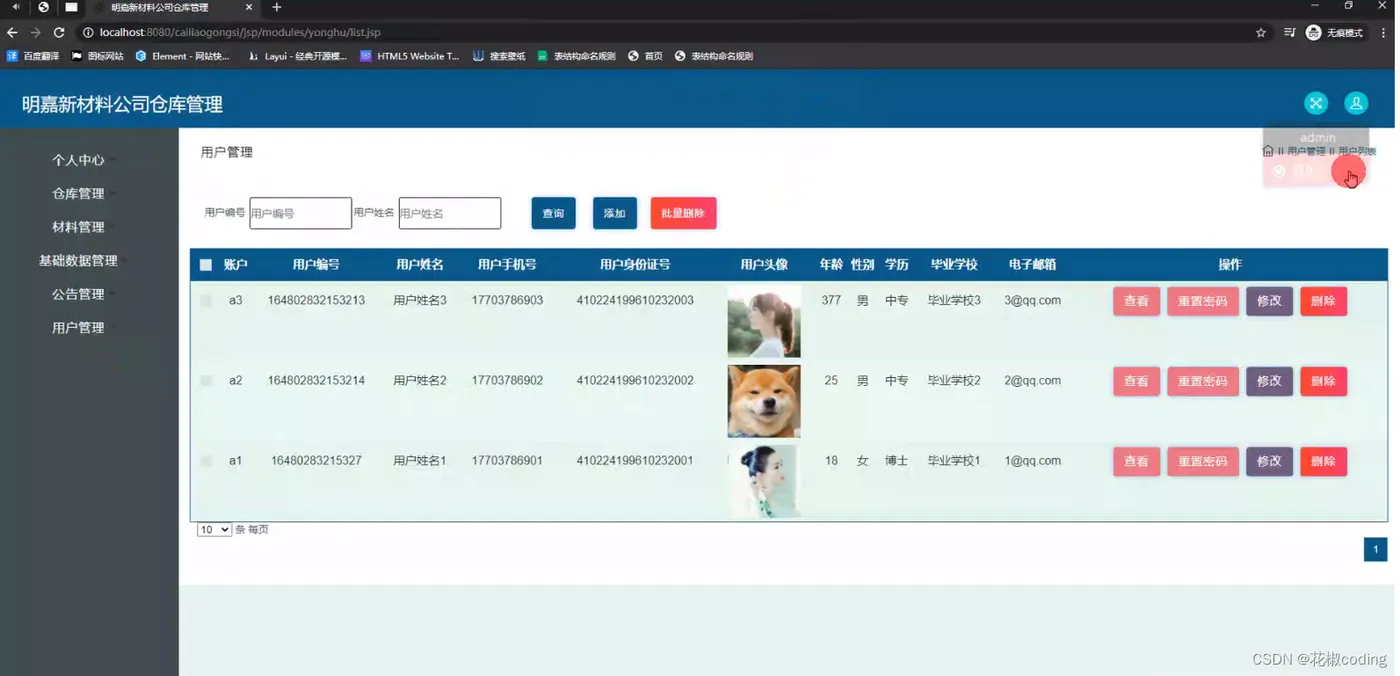
Task: Open the rows-per-page dropdown showing 10
Action: (214, 530)
